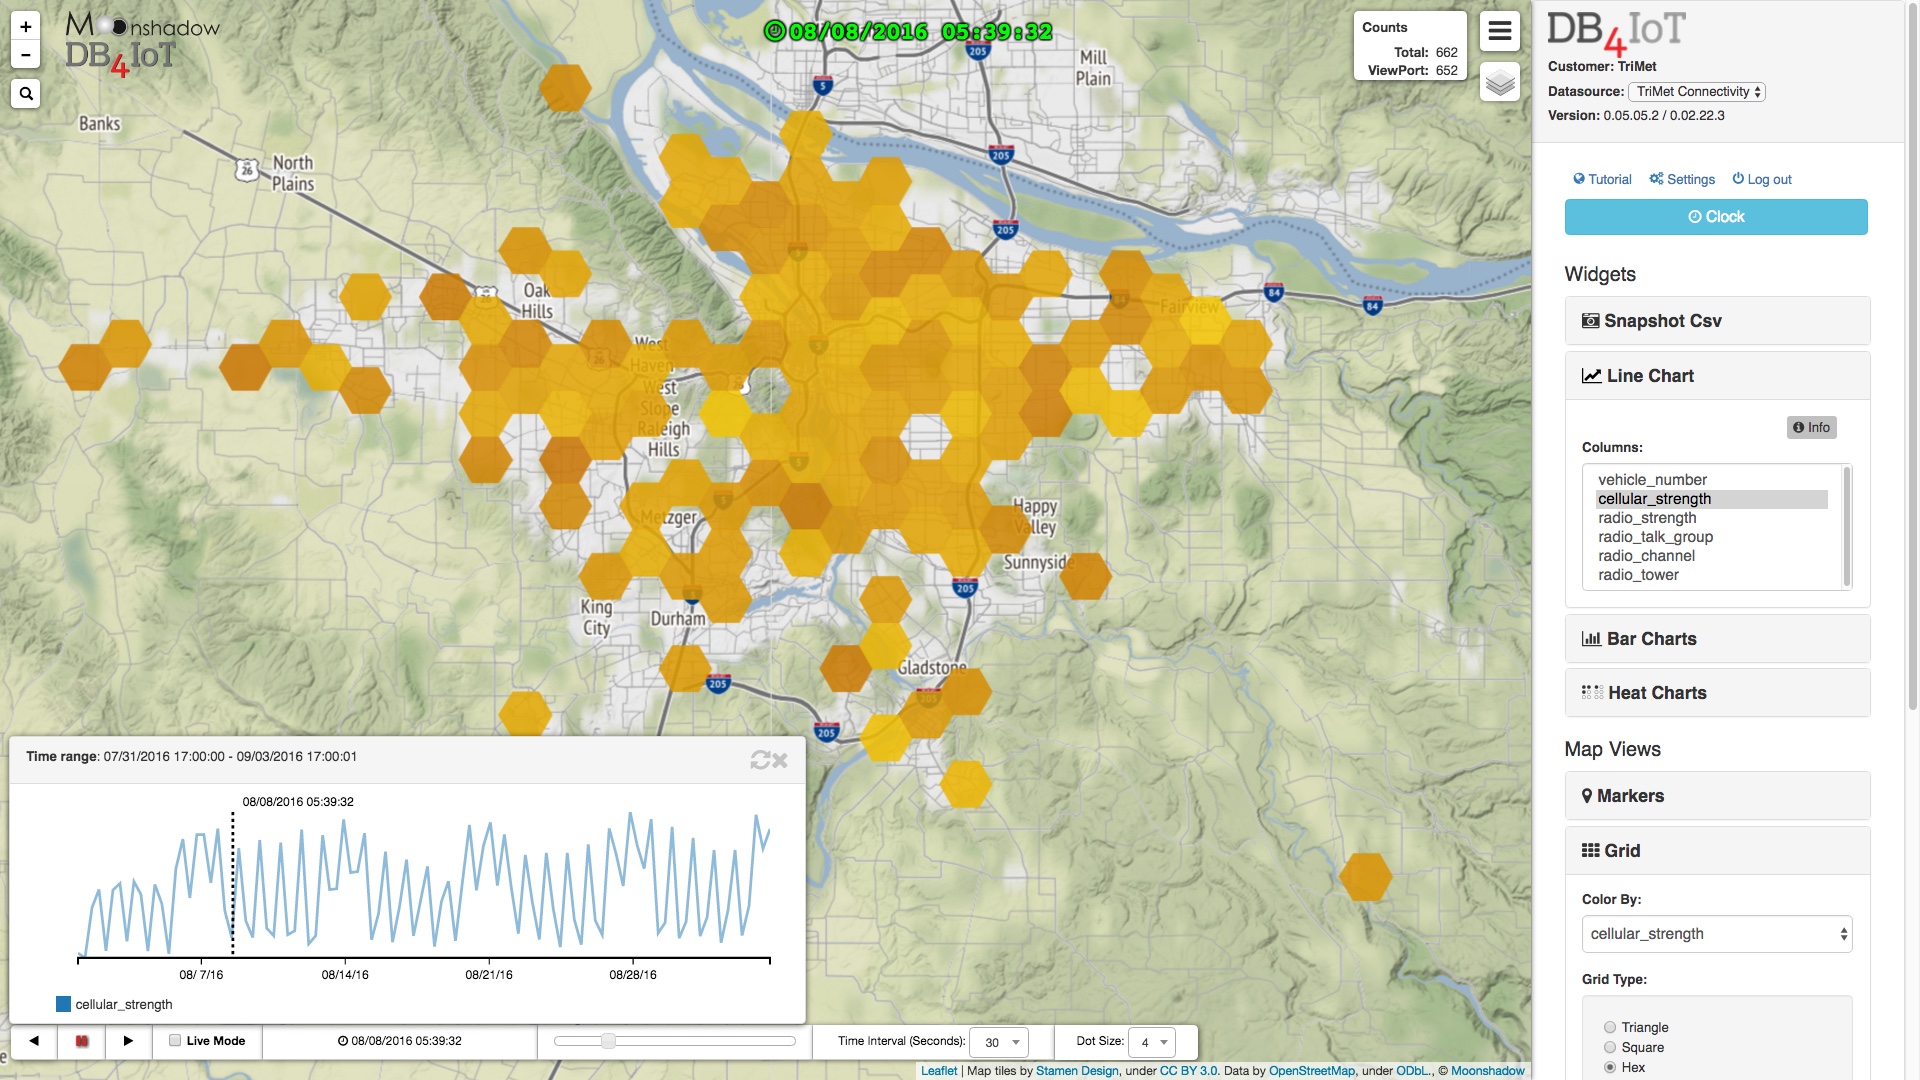The image size is (1920, 1080).
Task: Close the line chart popup
Action: coord(781,761)
